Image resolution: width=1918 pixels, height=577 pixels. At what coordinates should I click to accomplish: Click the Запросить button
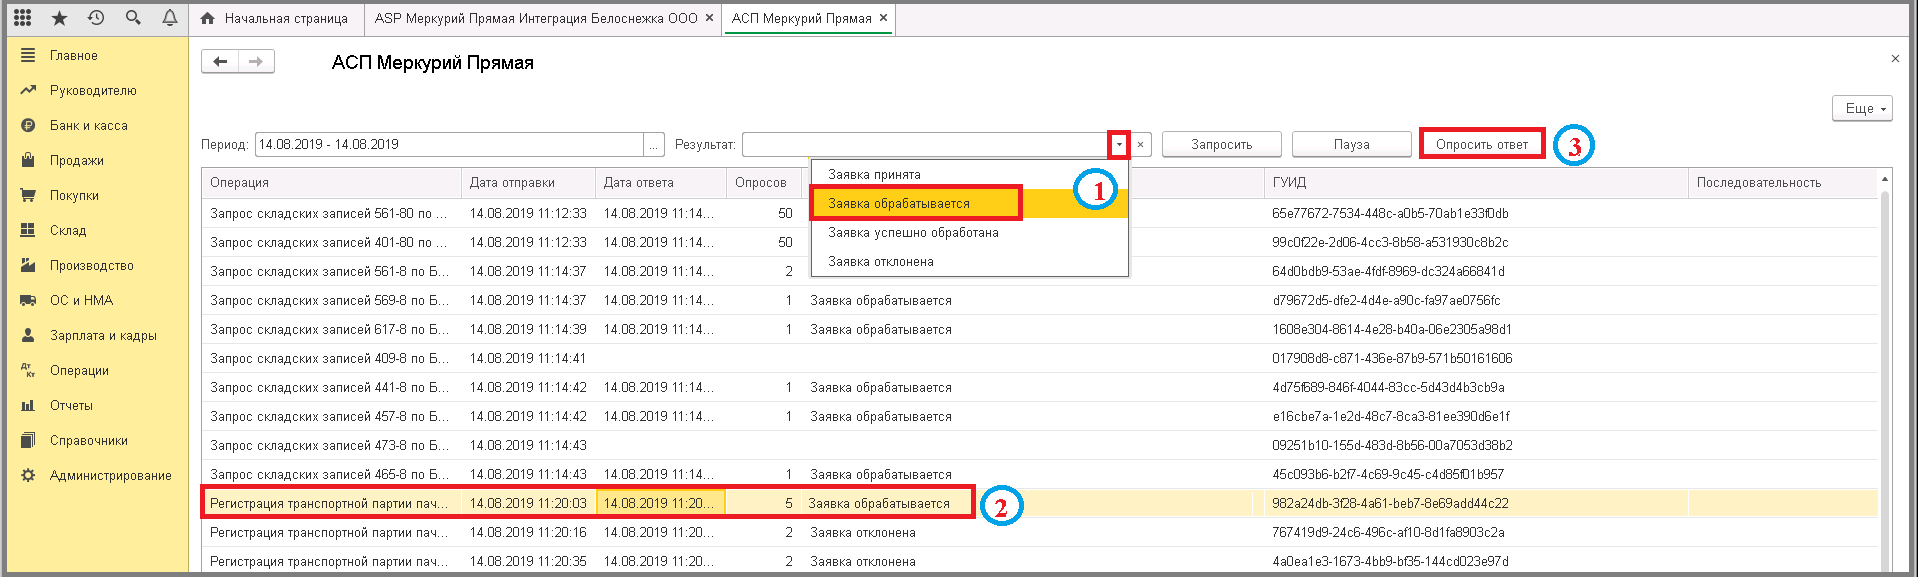(1221, 145)
